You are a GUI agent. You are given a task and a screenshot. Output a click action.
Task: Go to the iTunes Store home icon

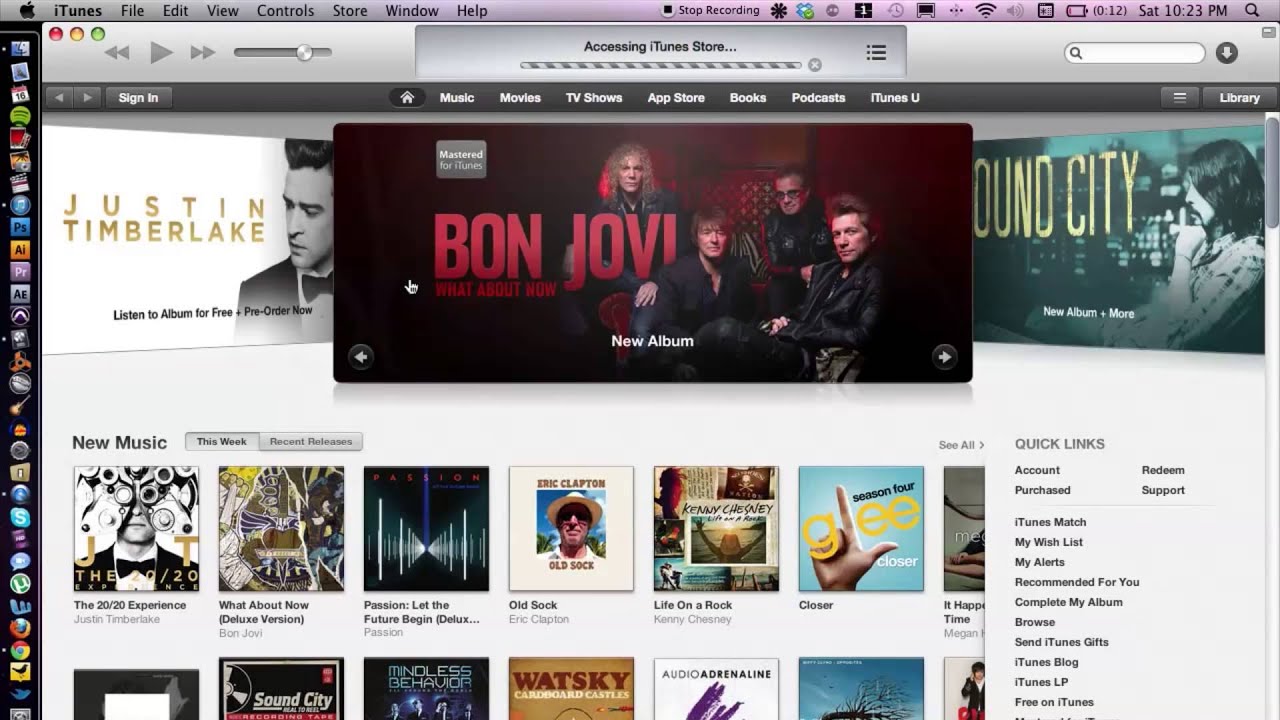(x=407, y=97)
